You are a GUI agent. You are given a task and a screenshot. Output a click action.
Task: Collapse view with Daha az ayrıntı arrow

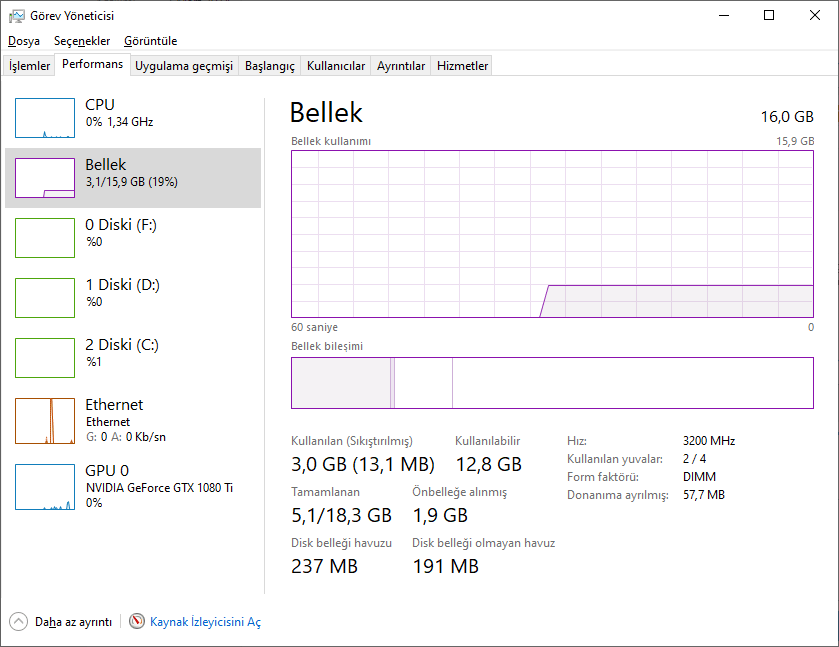[x=19, y=621]
